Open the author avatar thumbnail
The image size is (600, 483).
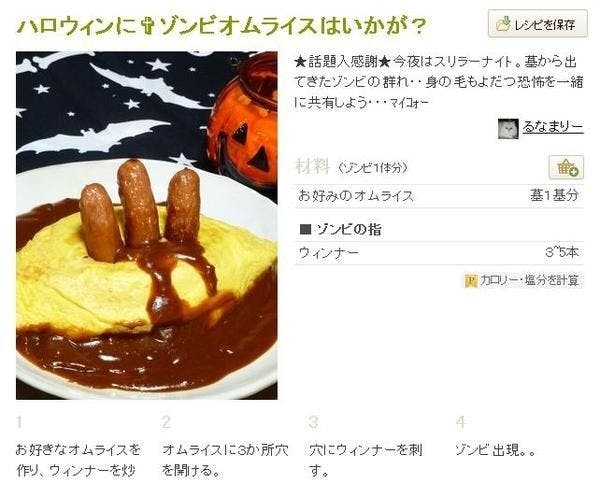point(508,128)
